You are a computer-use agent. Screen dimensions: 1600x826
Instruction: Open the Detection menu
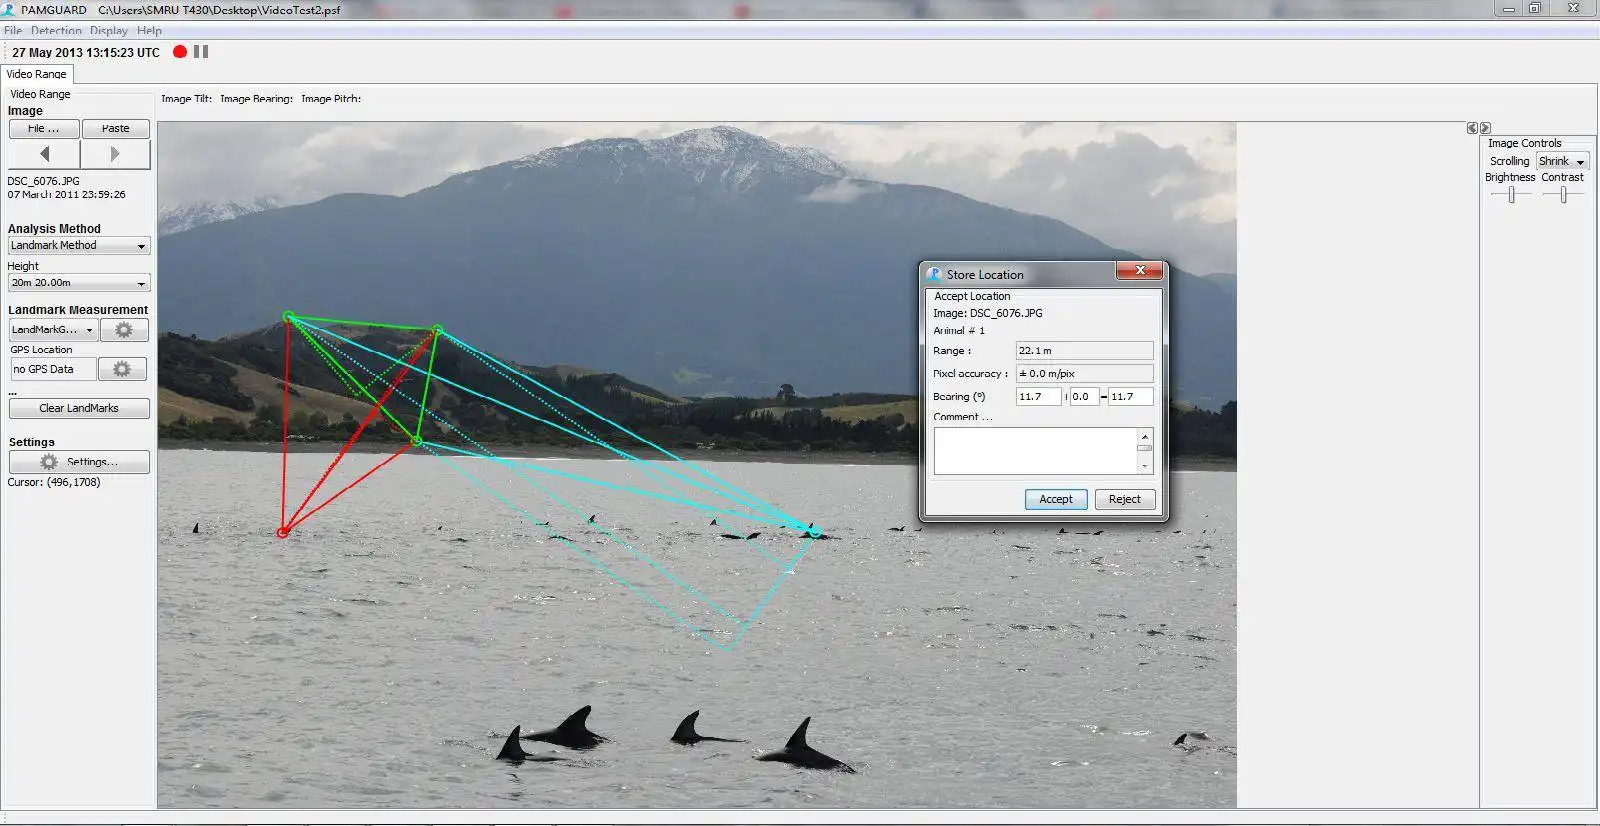[56, 31]
